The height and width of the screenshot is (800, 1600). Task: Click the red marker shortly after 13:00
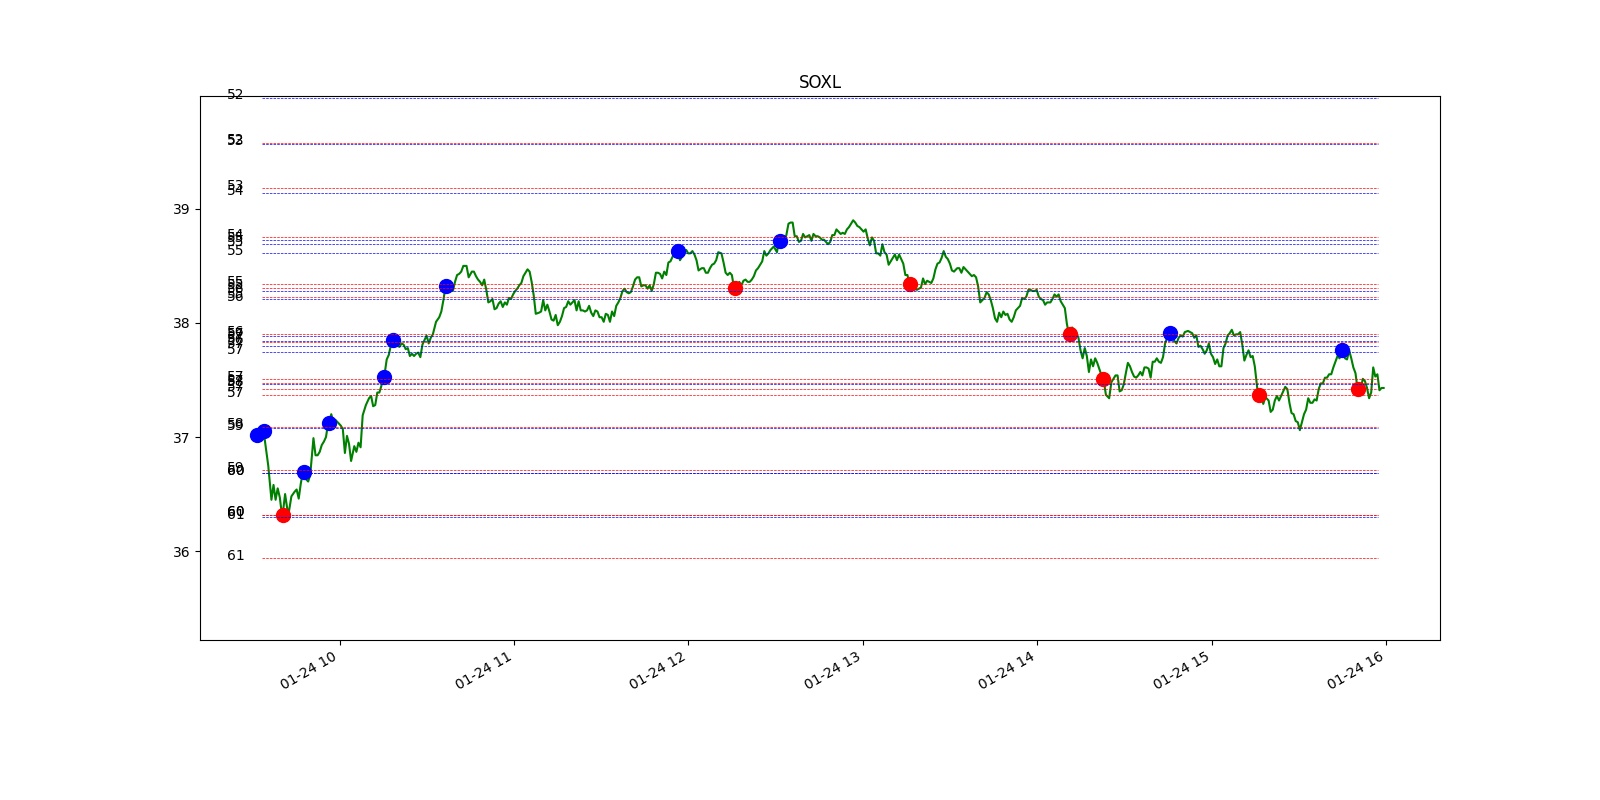coord(910,284)
